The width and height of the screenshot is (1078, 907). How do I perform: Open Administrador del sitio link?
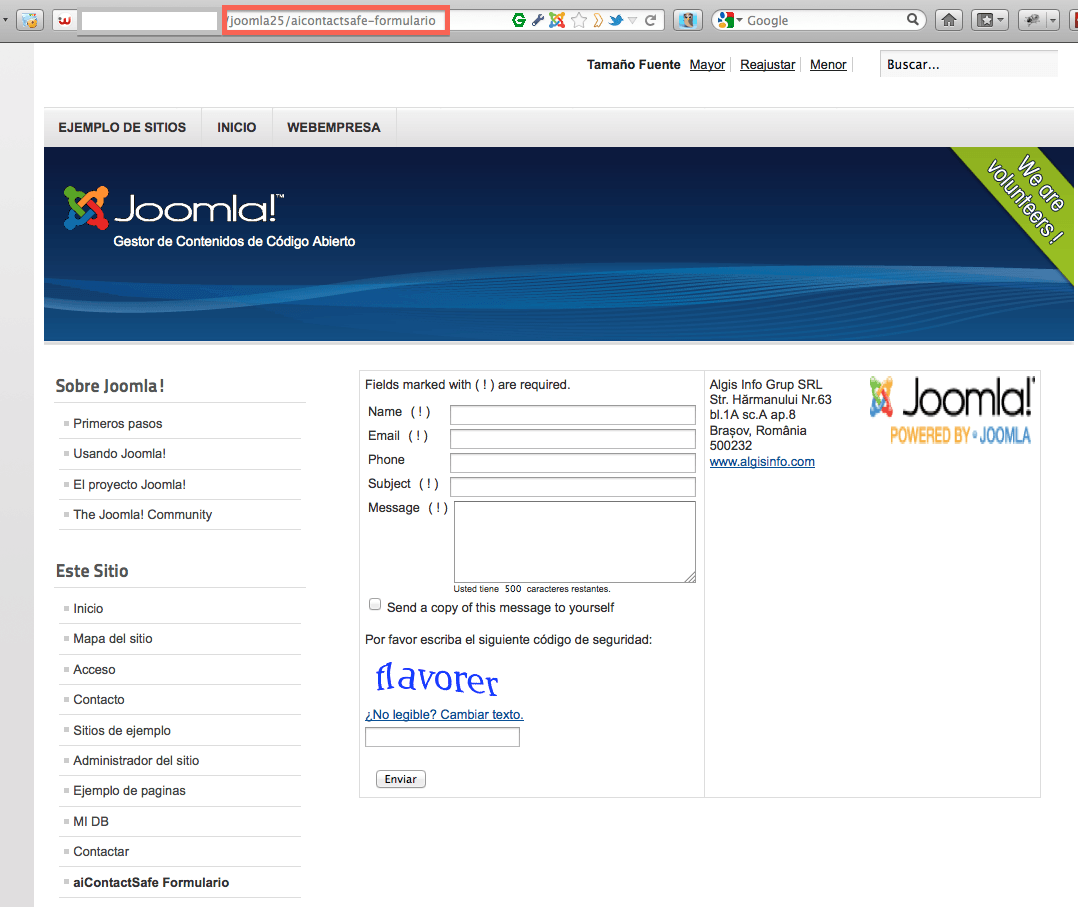[136, 761]
